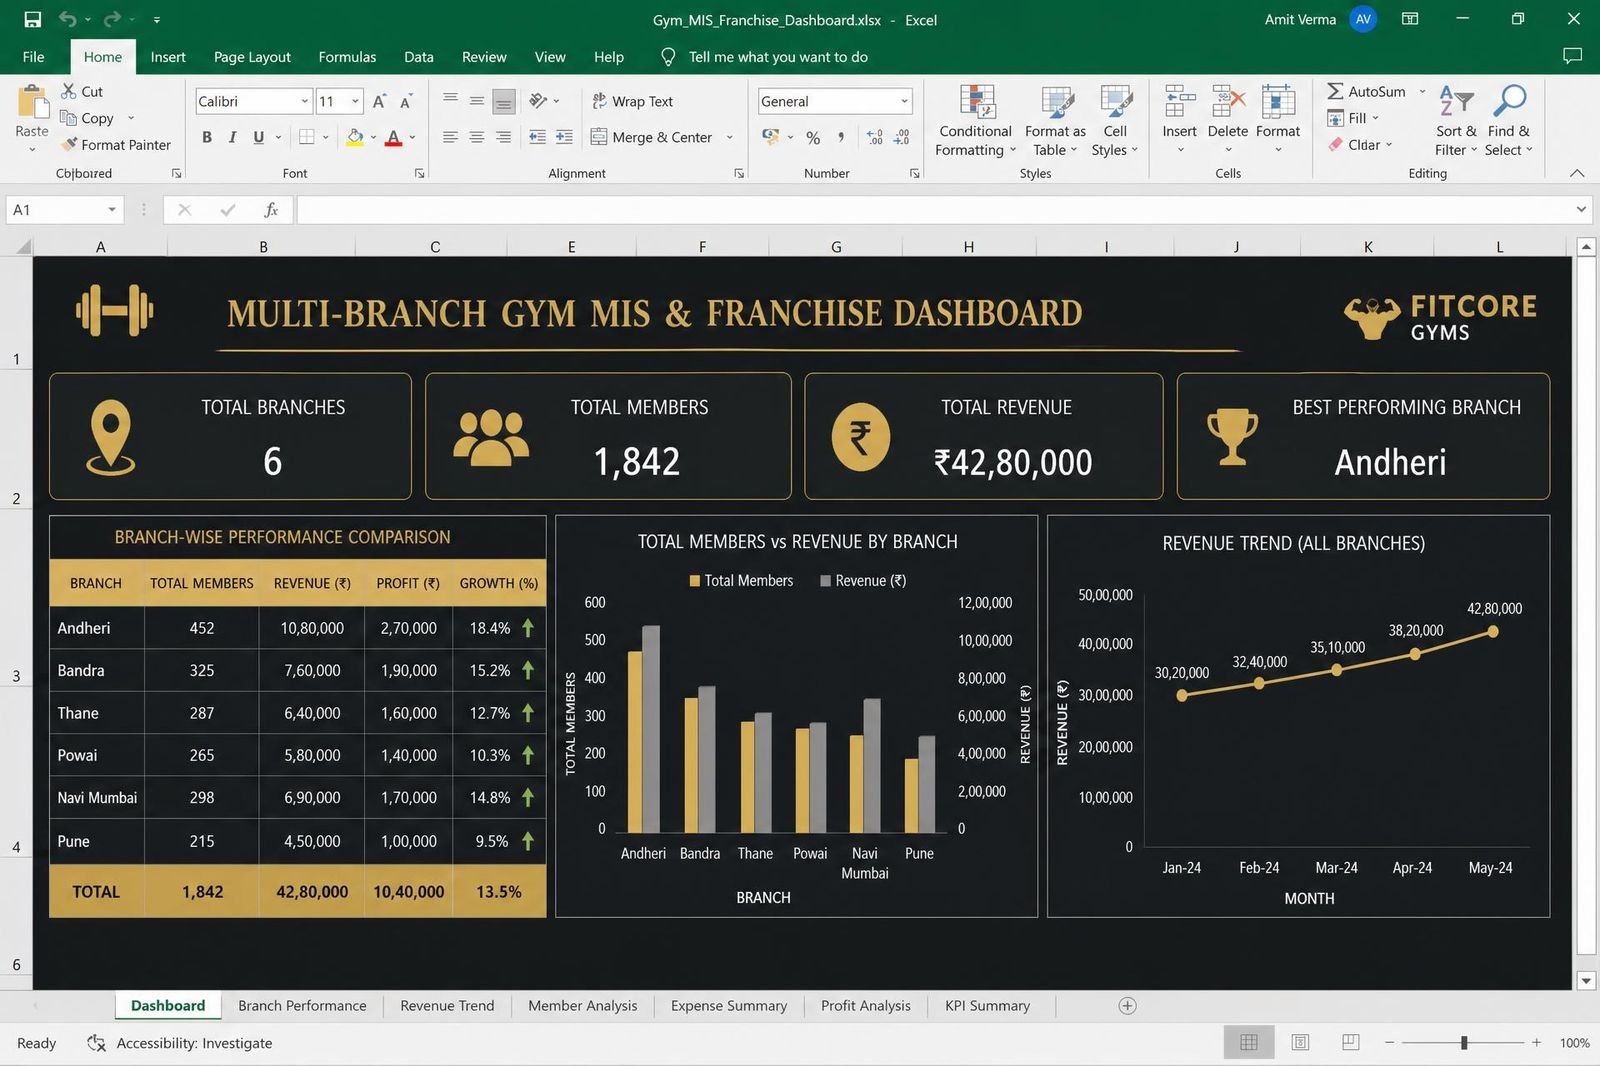The height and width of the screenshot is (1066, 1600).
Task: Switch to KPI Summary sheet tab
Action: point(987,1005)
